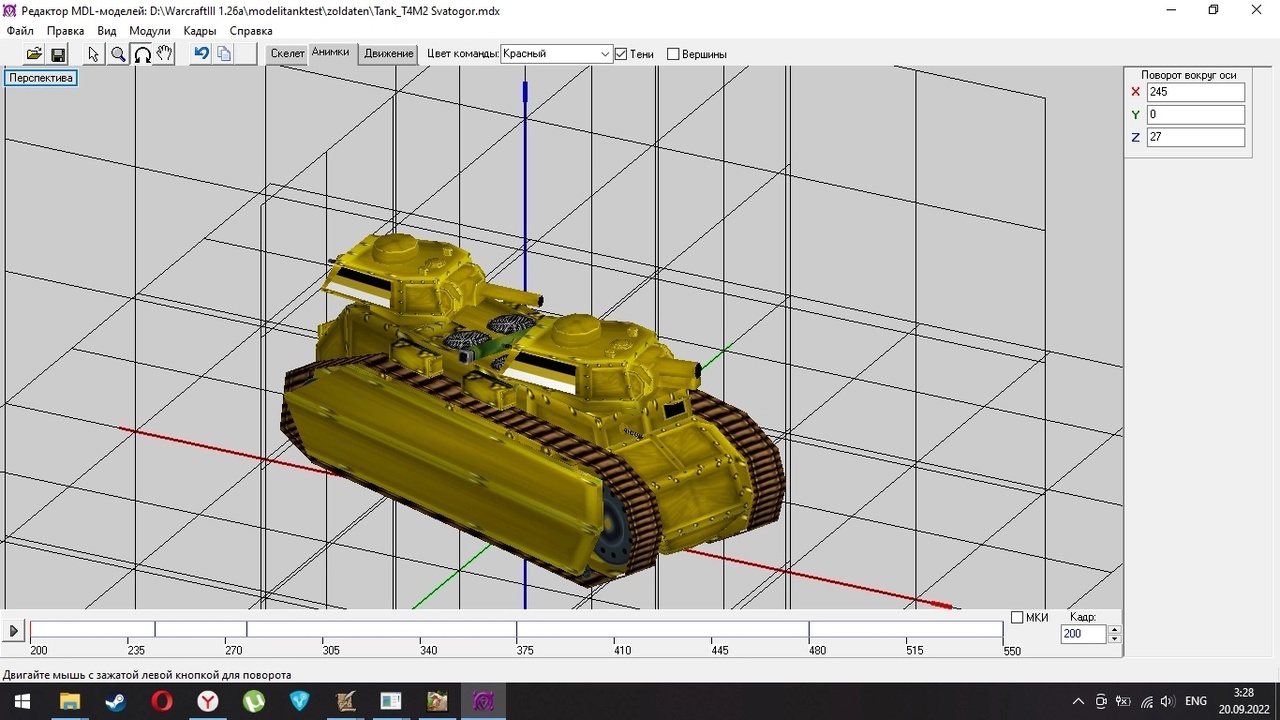Tick the МКИ checkbox
Viewport: 1280px width, 720px height.
point(1017,617)
